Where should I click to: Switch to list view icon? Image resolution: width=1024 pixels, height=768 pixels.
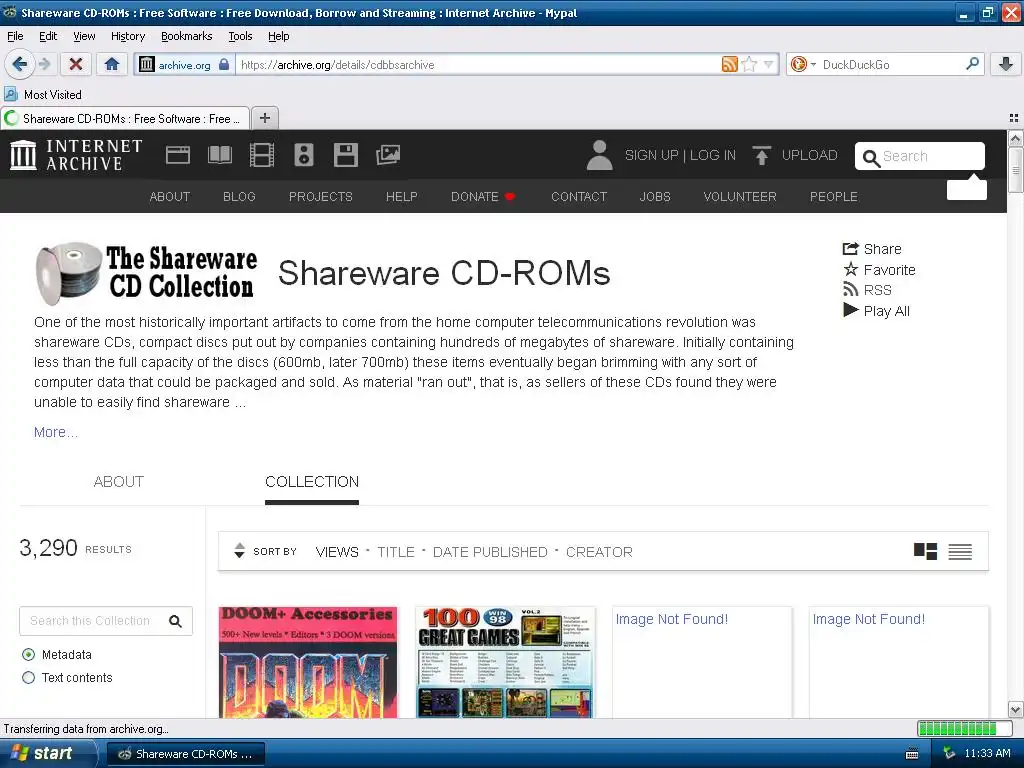coord(960,552)
